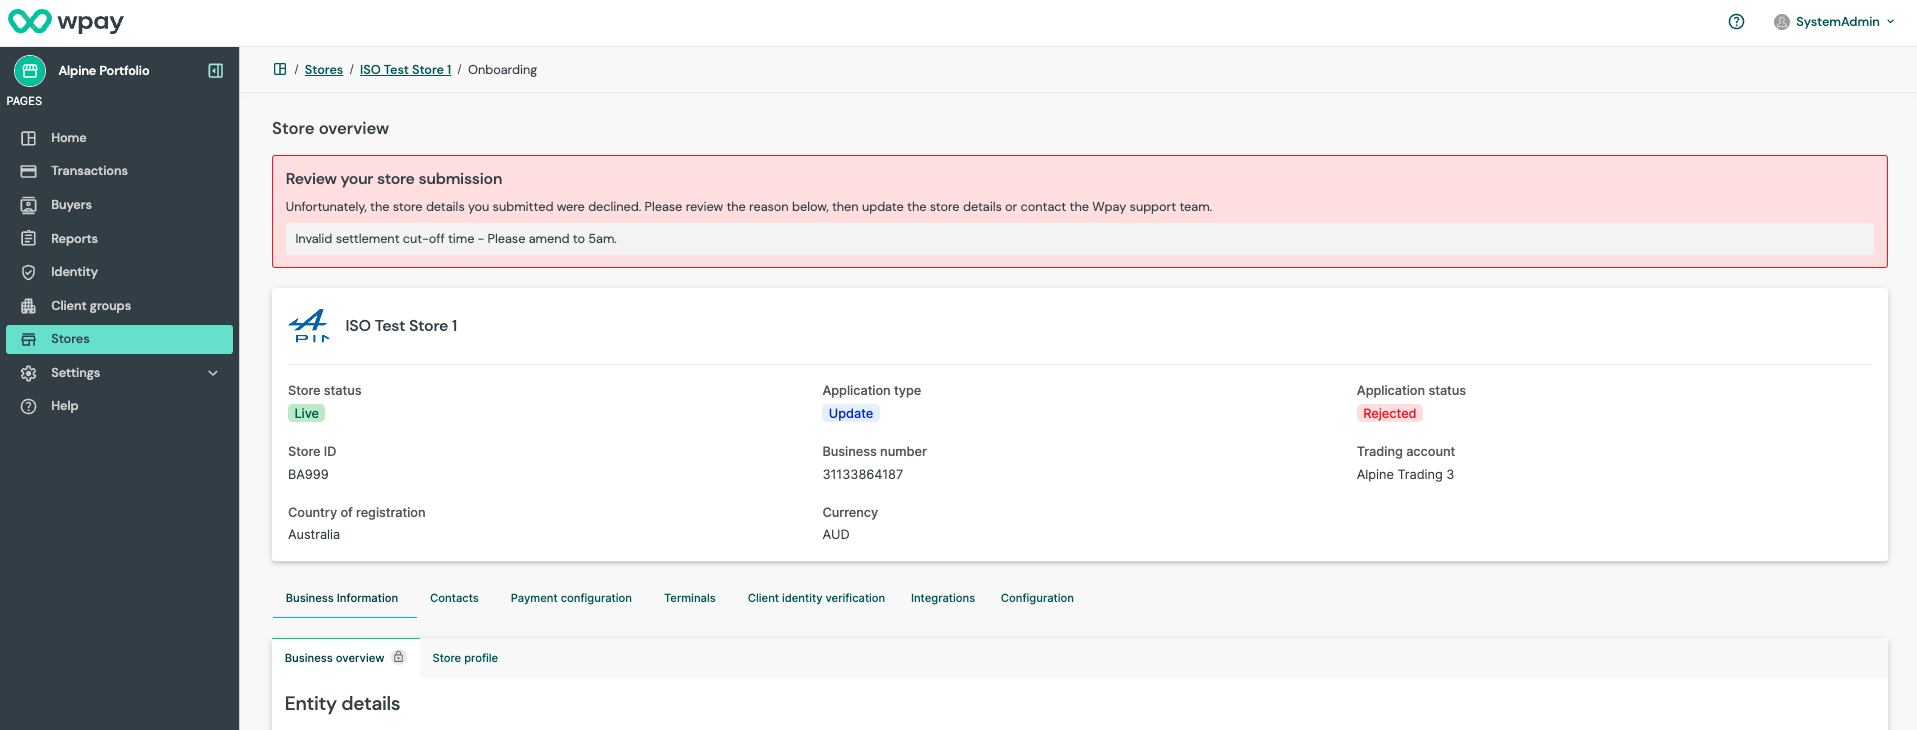Click the SystemAdmin username label

[x=1838, y=22]
